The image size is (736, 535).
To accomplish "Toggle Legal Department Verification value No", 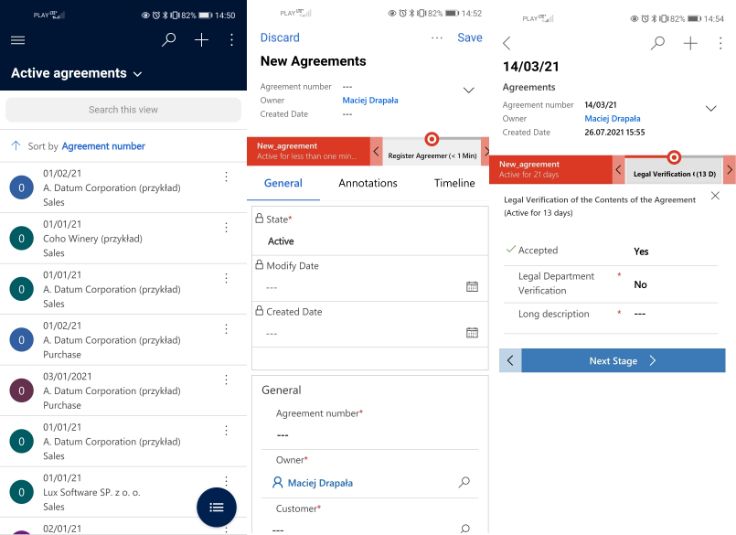I will [640, 284].
